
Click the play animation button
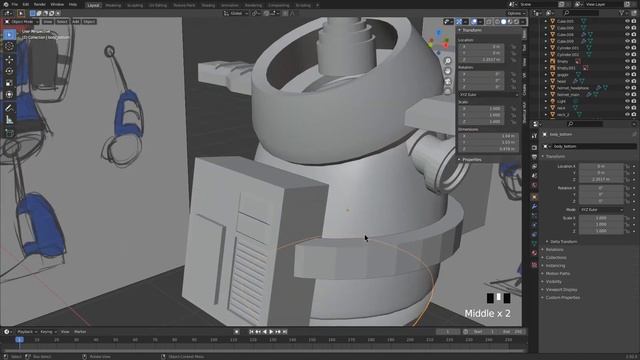[x=271, y=332]
